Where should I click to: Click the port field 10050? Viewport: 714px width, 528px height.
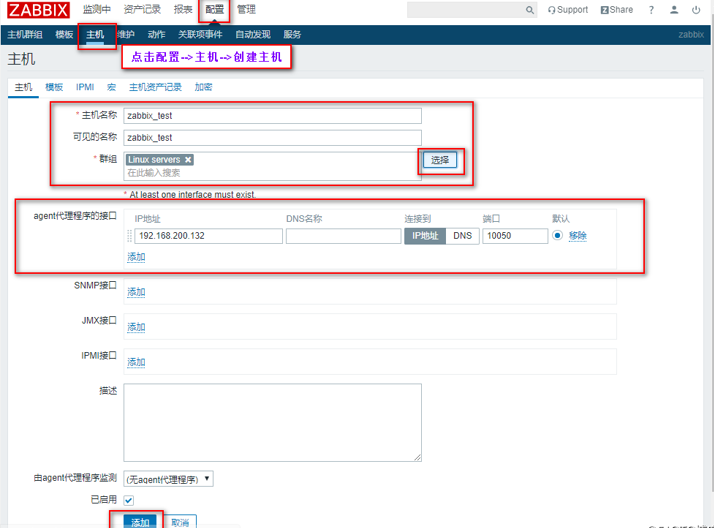click(515, 236)
